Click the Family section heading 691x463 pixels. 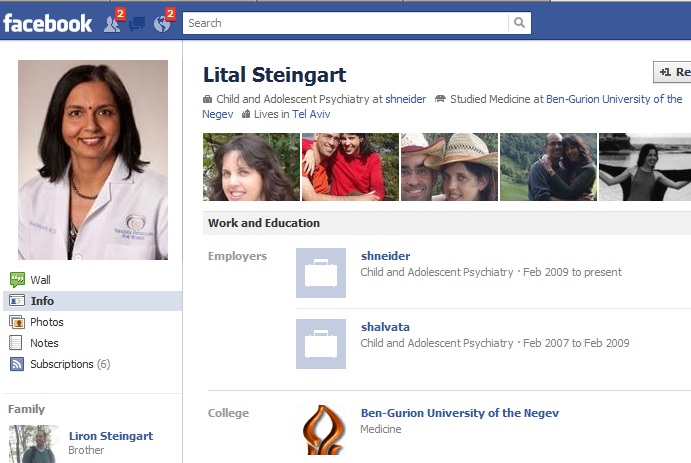point(26,409)
